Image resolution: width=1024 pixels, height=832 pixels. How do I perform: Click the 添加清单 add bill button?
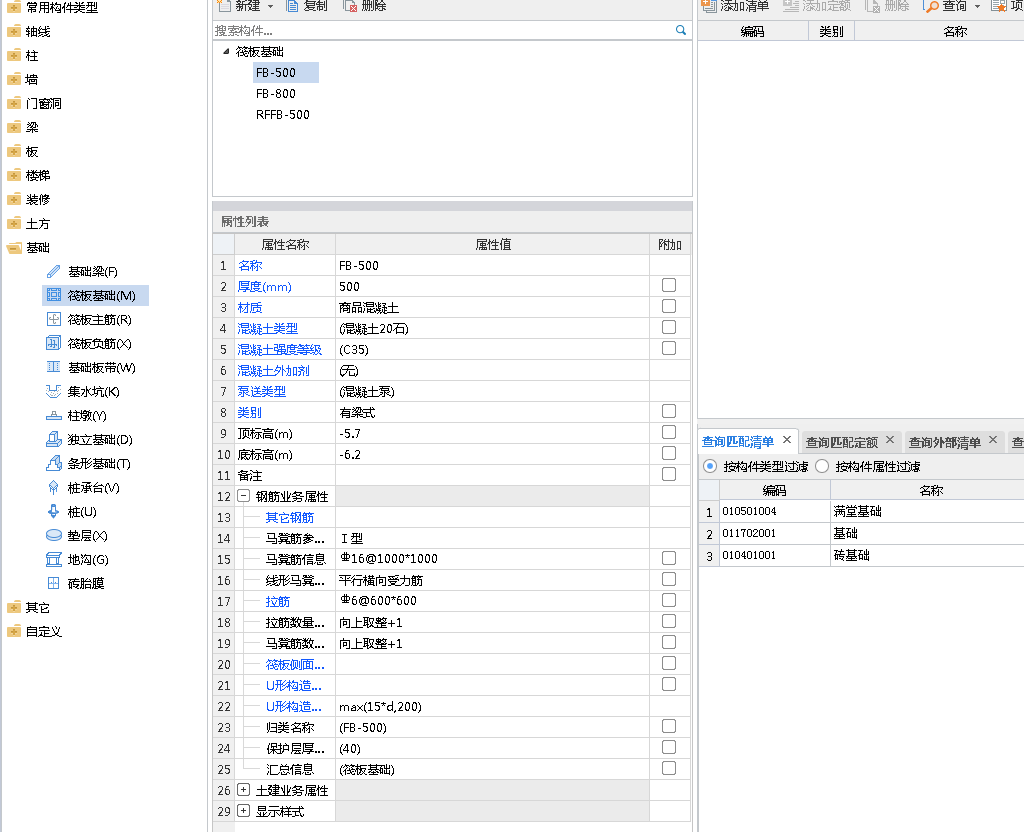pyautogui.click(x=735, y=6)
